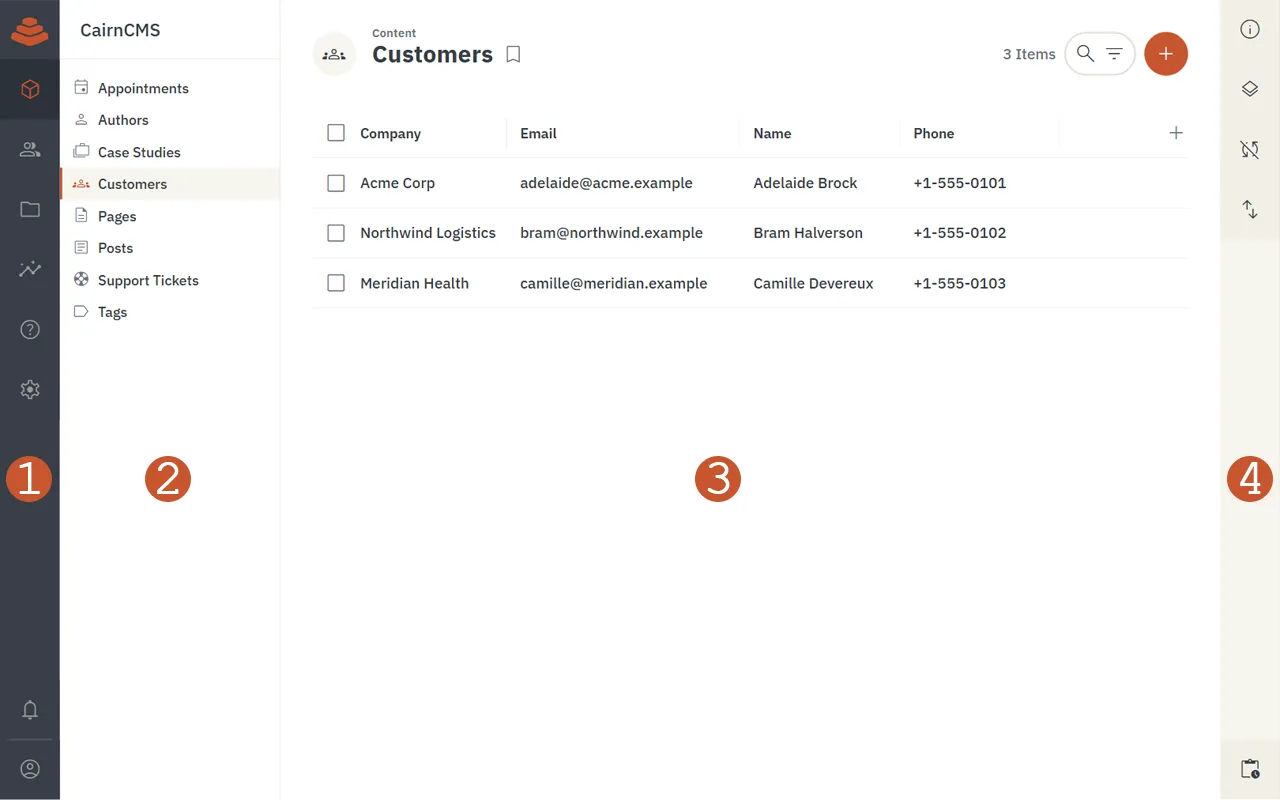Open the User Directory people icon

point(30,150)
